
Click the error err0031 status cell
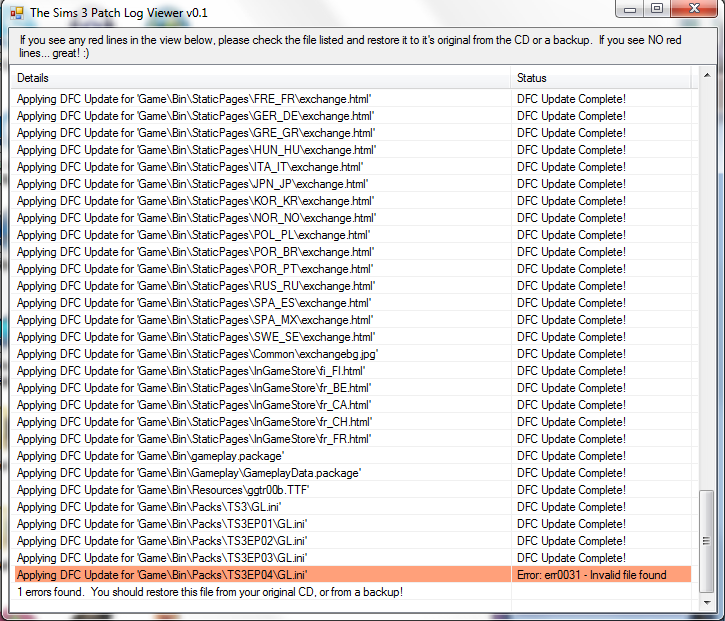(600, 575)
